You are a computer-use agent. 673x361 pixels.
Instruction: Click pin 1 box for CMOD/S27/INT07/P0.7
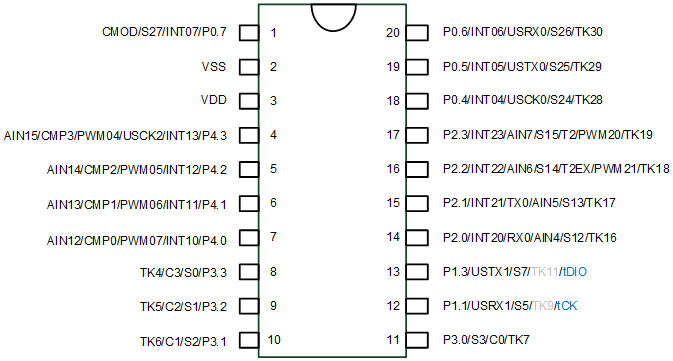coord(249,33)
